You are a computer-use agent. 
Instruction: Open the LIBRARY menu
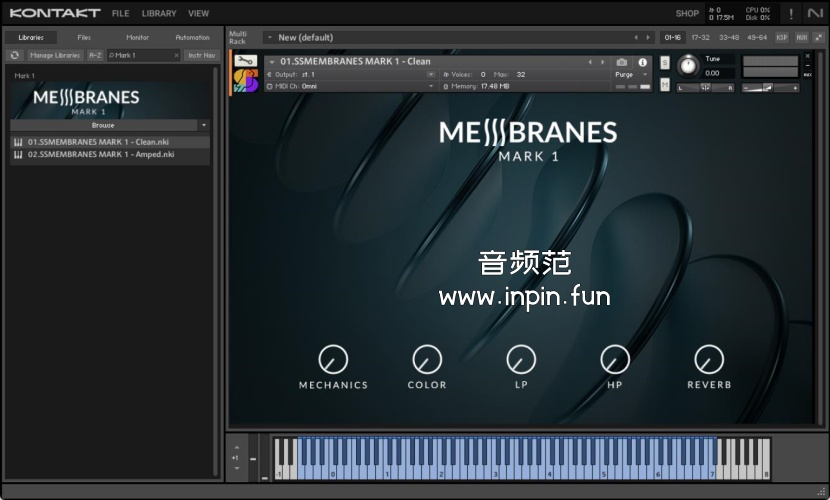(x=159, y=14)
